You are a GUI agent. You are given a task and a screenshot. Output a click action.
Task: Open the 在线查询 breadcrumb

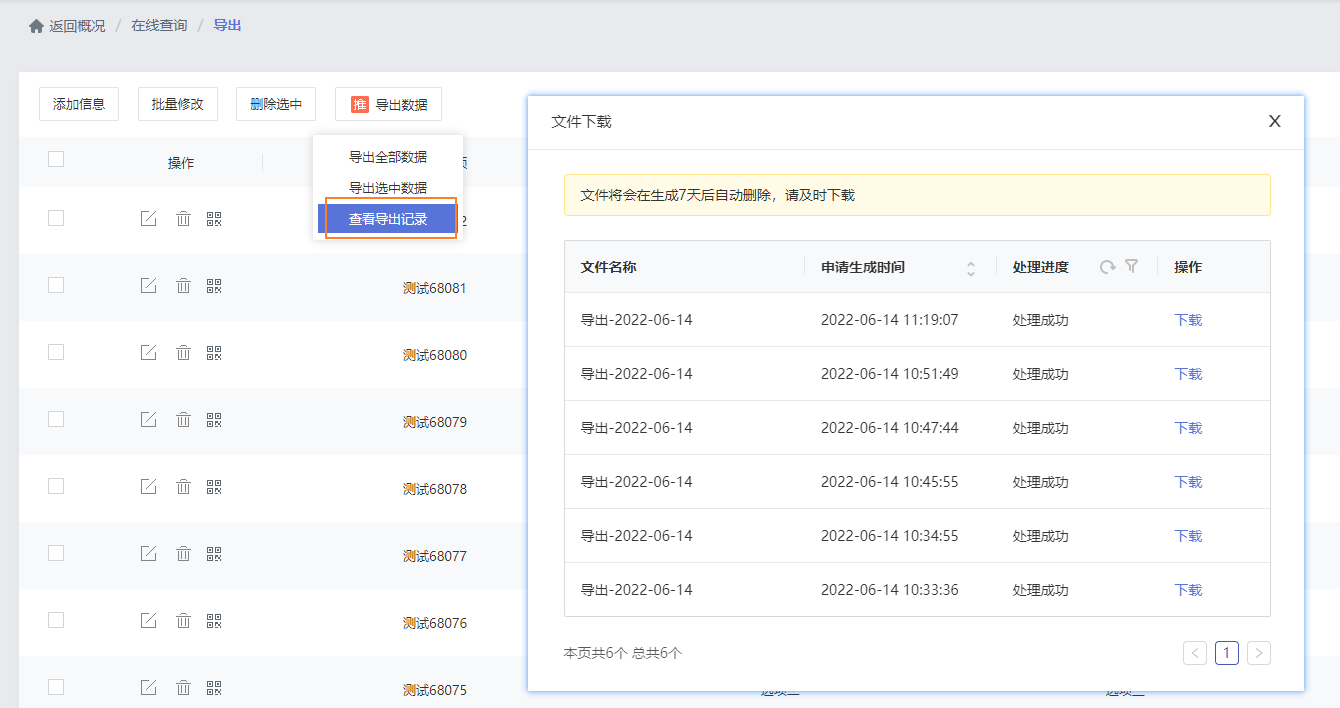pyautogui.click(x=159, y=25)
